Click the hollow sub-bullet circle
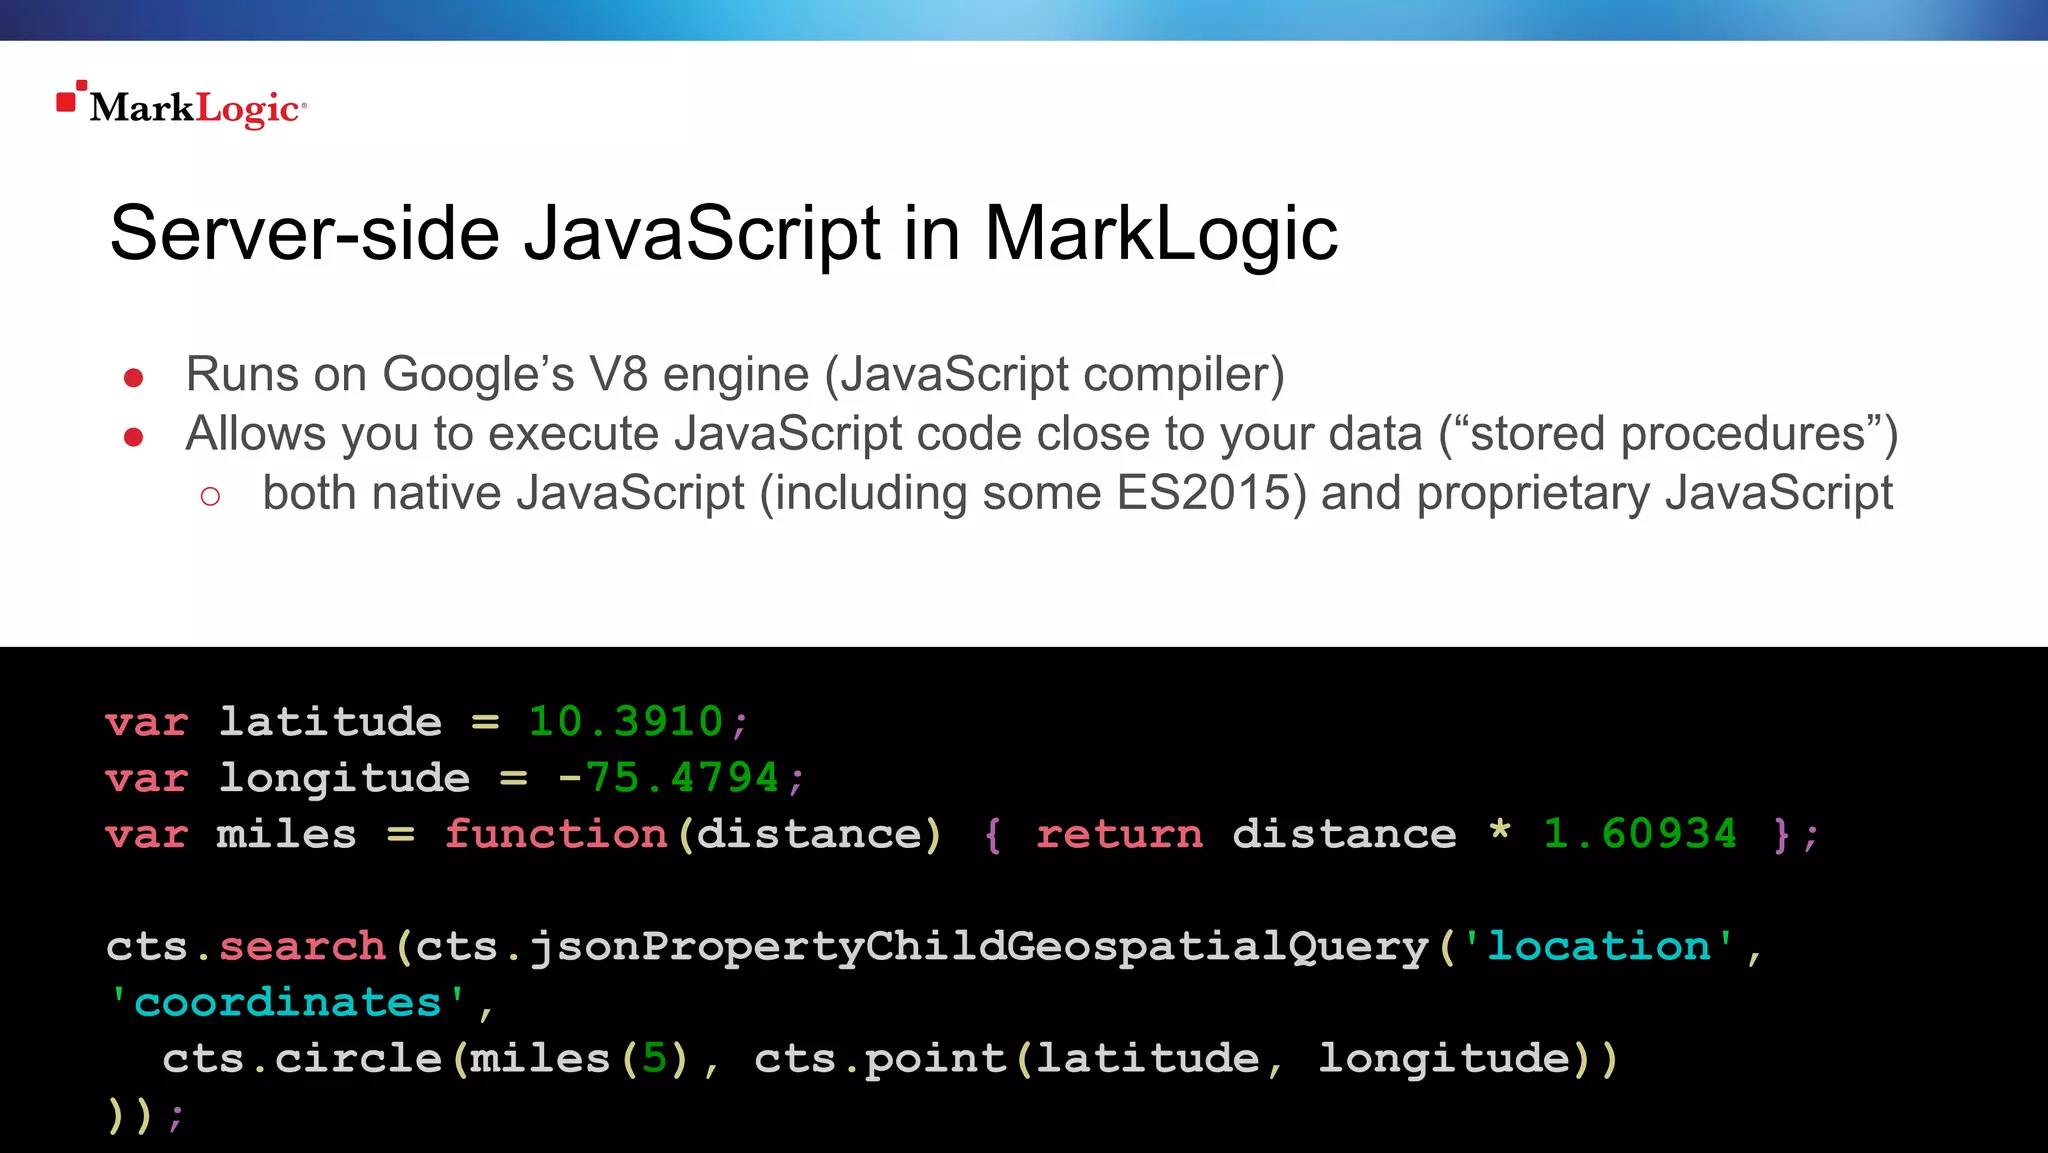 pos(210,496)
